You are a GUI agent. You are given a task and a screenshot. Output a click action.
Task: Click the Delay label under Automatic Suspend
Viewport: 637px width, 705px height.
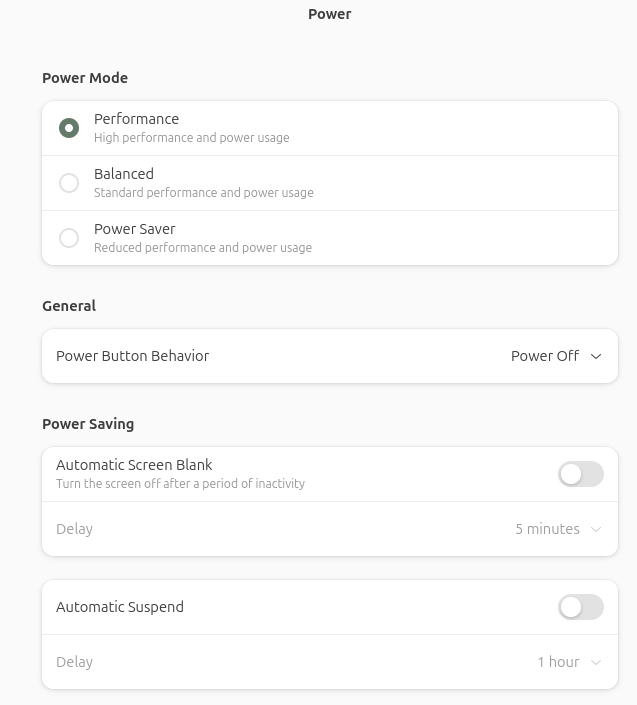pos(74,662)
